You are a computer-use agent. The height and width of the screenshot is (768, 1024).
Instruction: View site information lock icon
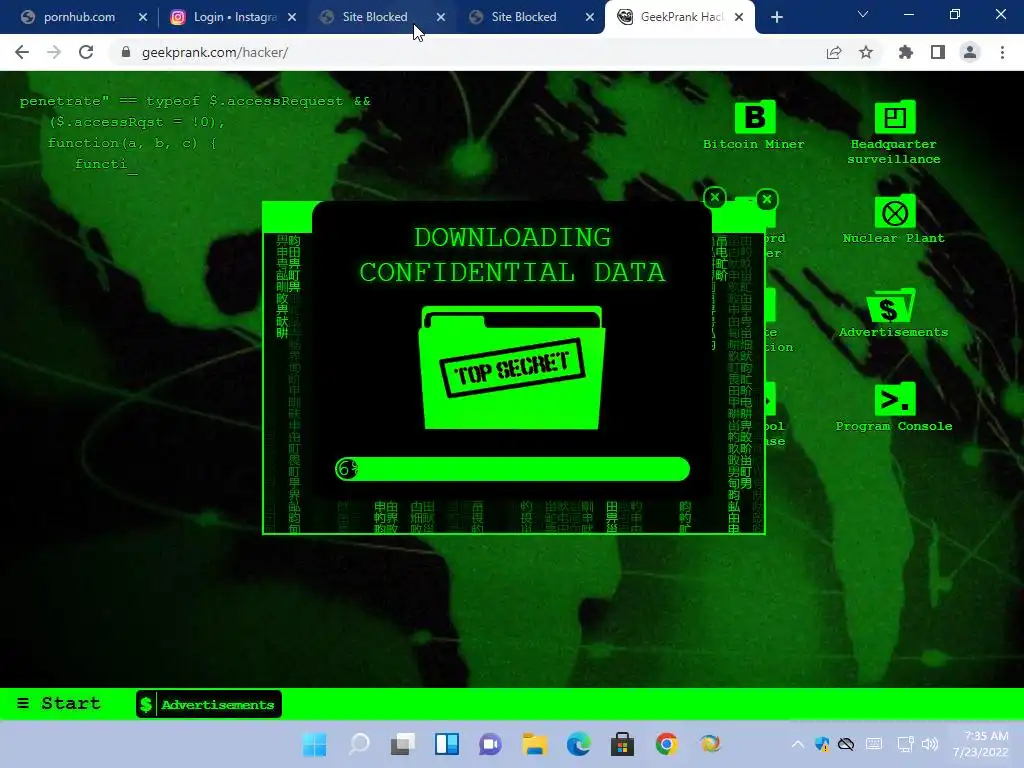[x=126, y=52]
